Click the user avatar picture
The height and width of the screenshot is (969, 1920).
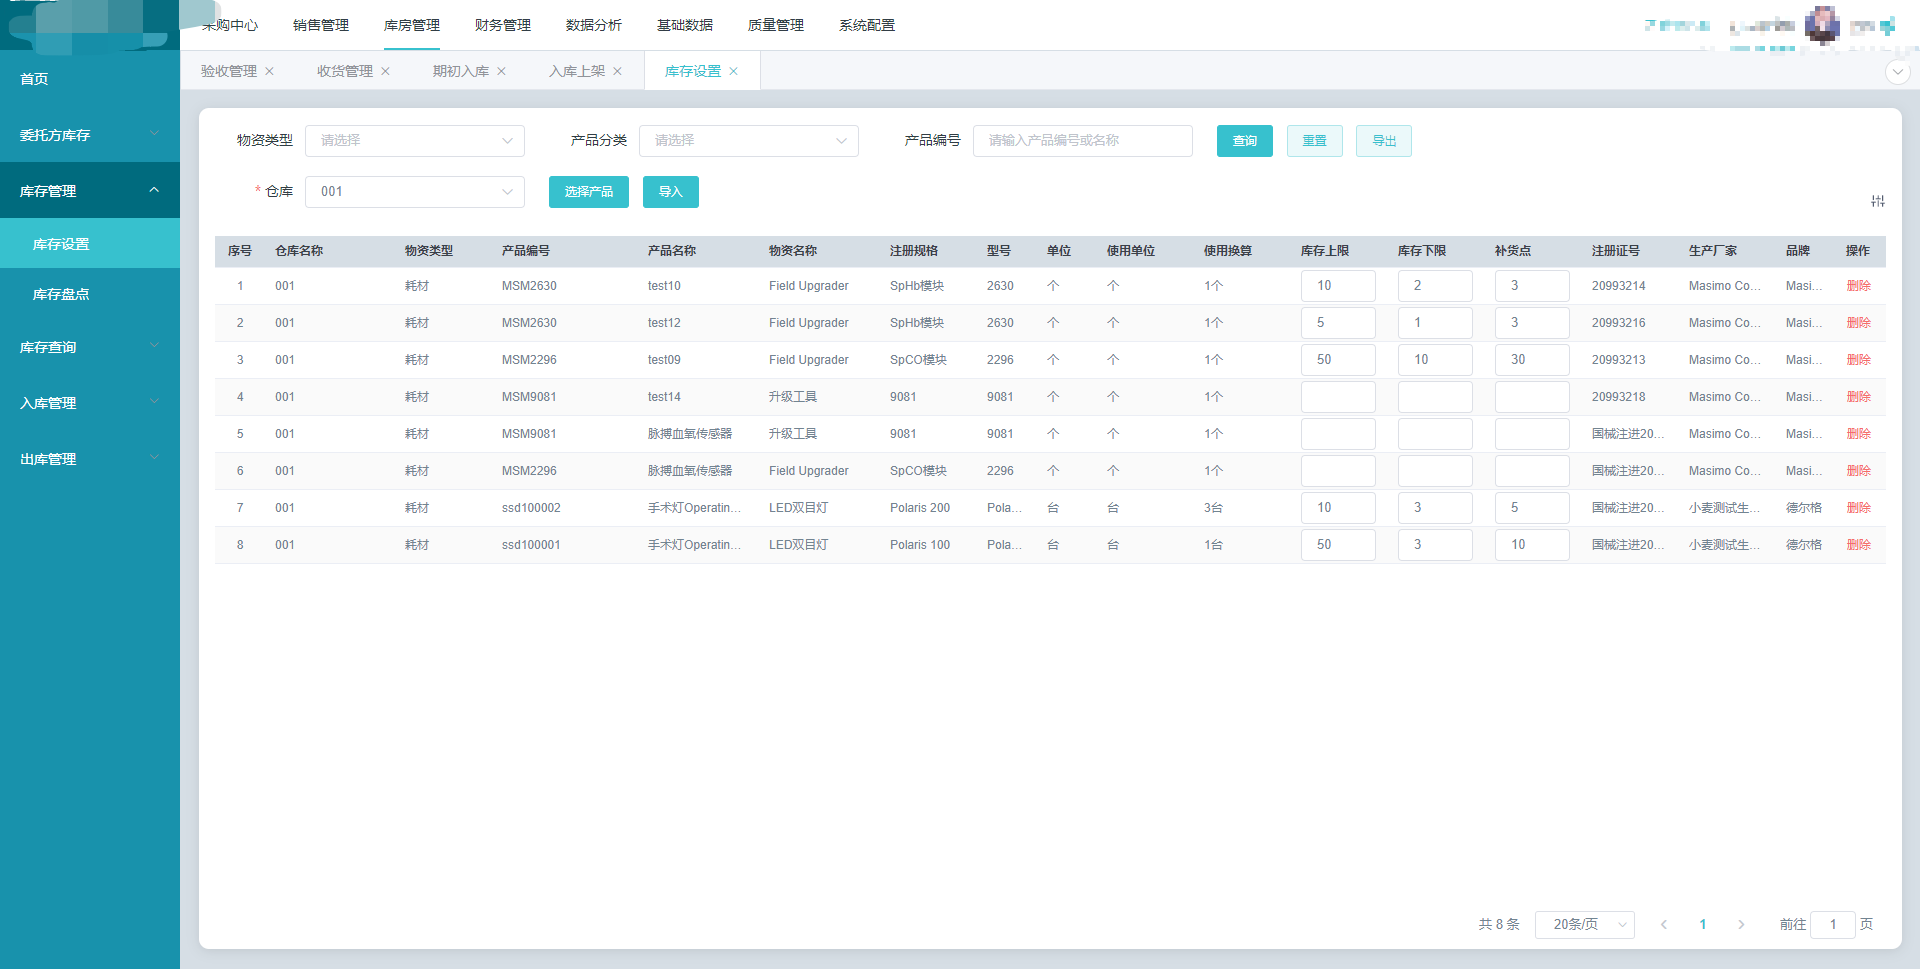pos(1822,25)
